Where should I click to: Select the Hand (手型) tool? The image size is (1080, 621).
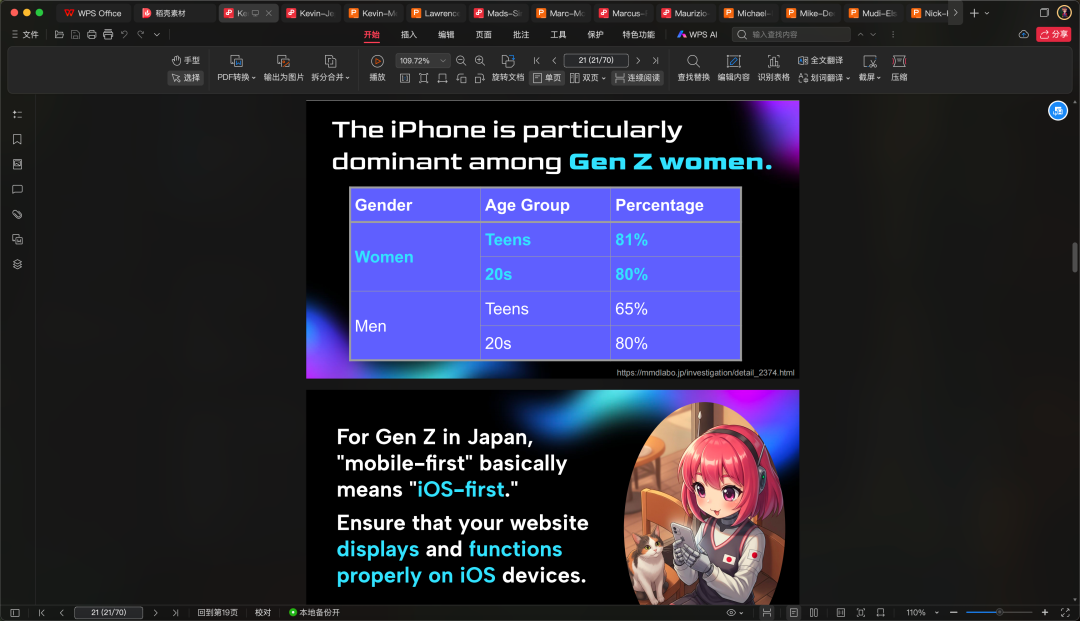pyautogui.click(x=185, y=61)
